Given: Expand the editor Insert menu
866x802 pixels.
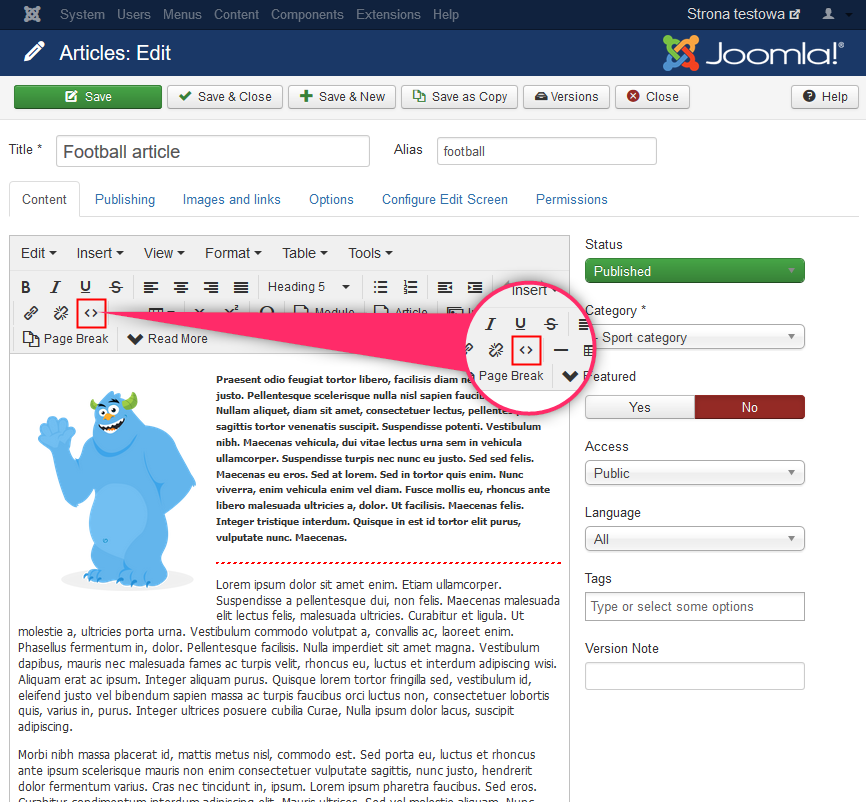Looking at the screenshot, I should point(100,253).
